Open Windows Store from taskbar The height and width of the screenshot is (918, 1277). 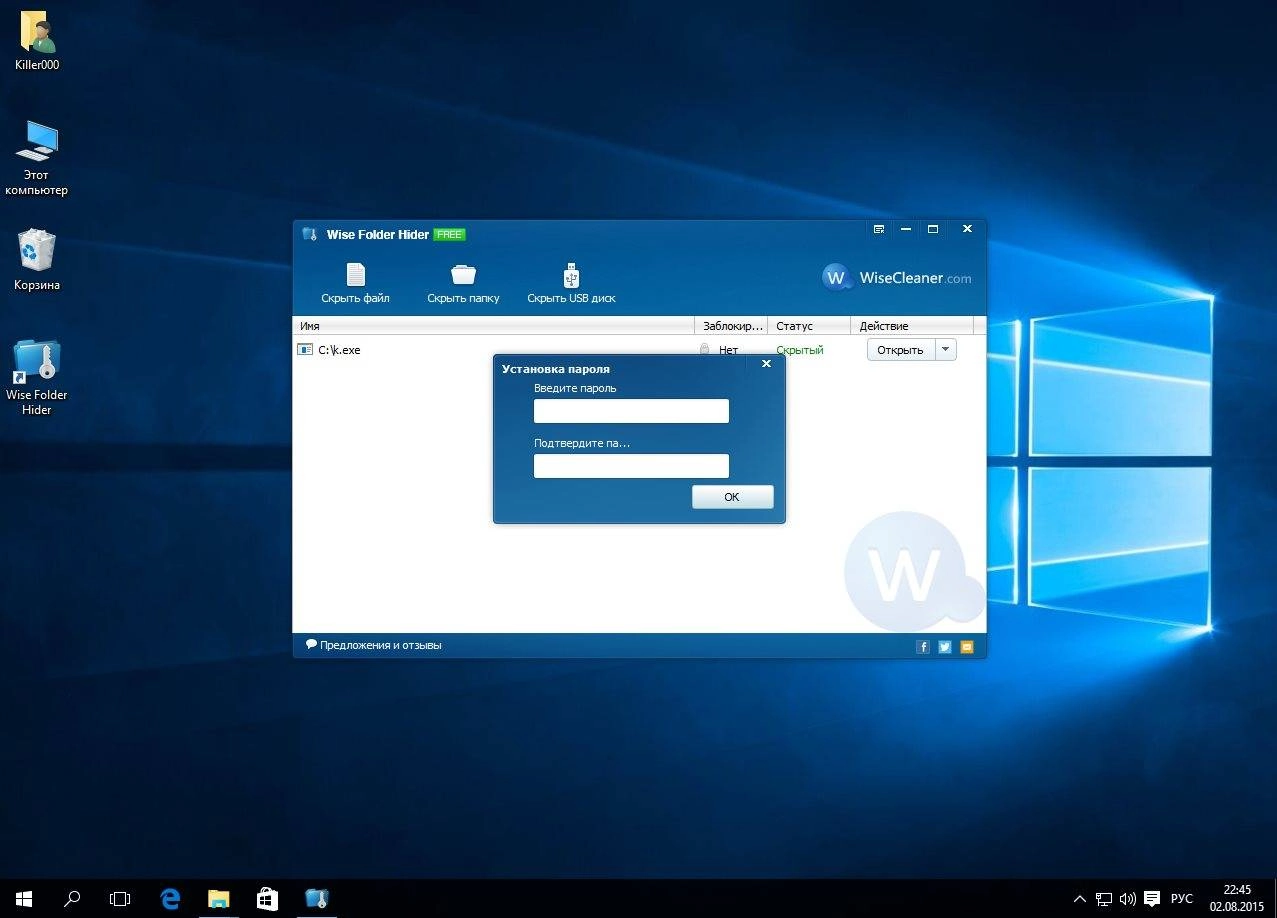tap(267, 899)
